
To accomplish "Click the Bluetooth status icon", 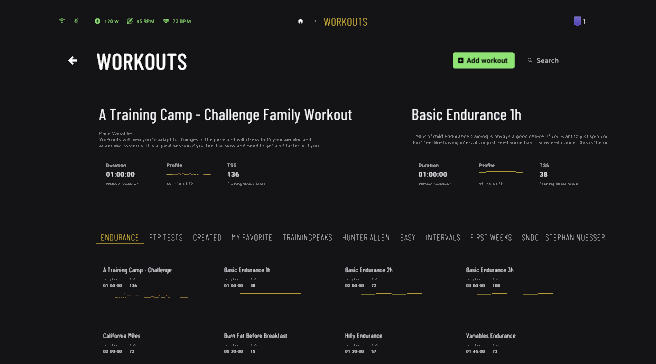I will click(x=76, y=21).
